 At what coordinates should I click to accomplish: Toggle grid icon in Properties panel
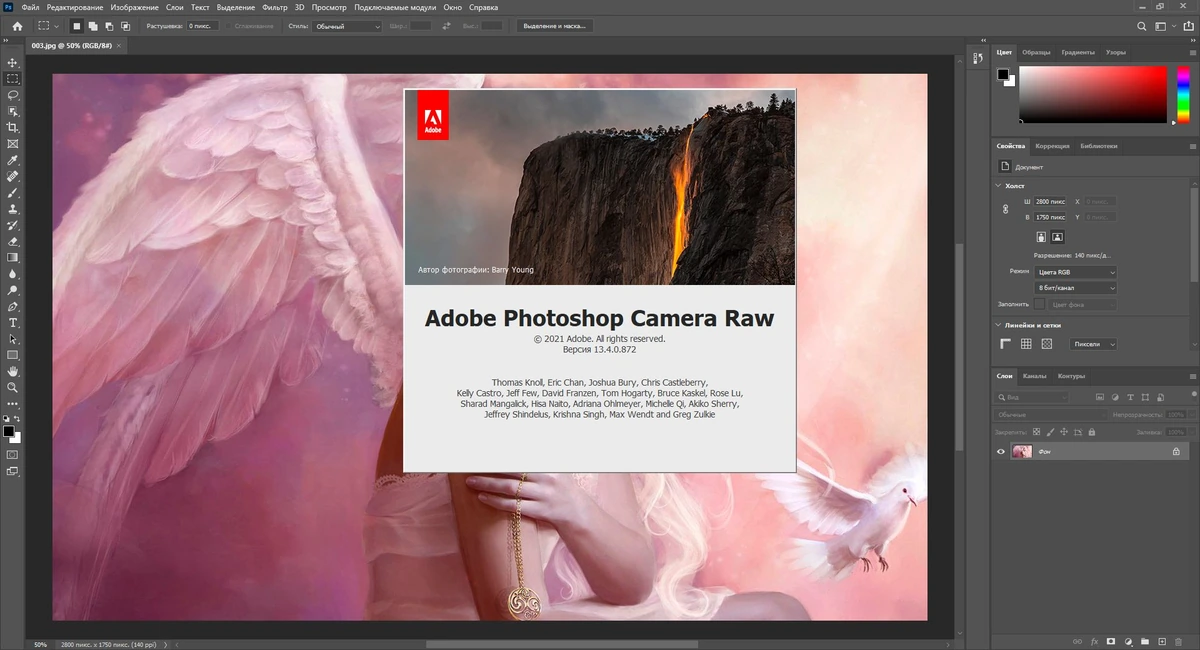tap(1026, 344)
